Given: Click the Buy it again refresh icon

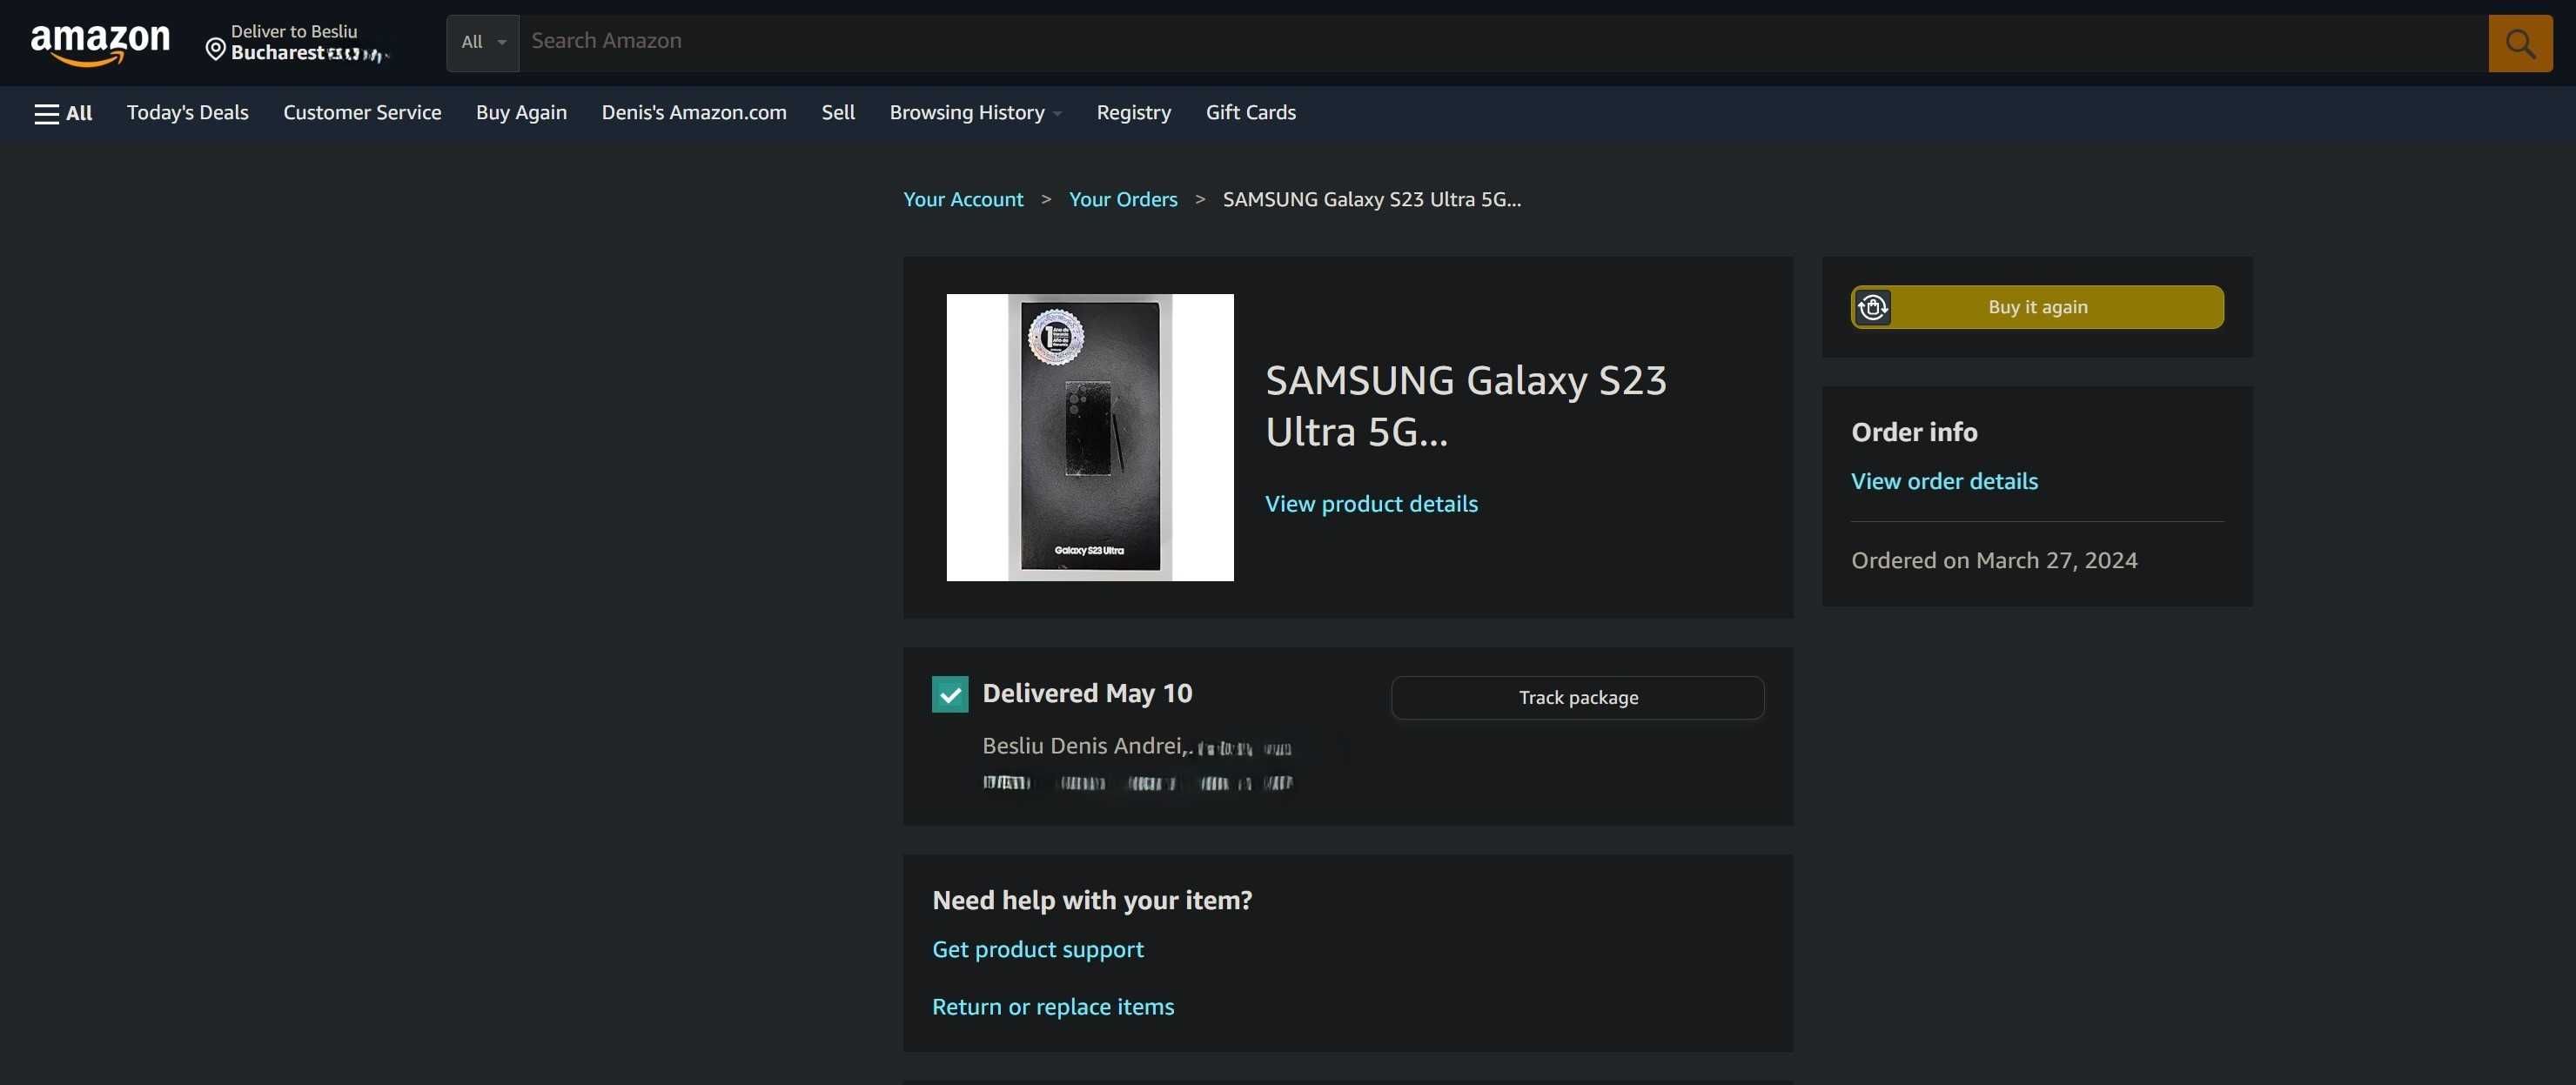Looking at the screenshot, I should tap(1873, 307).
